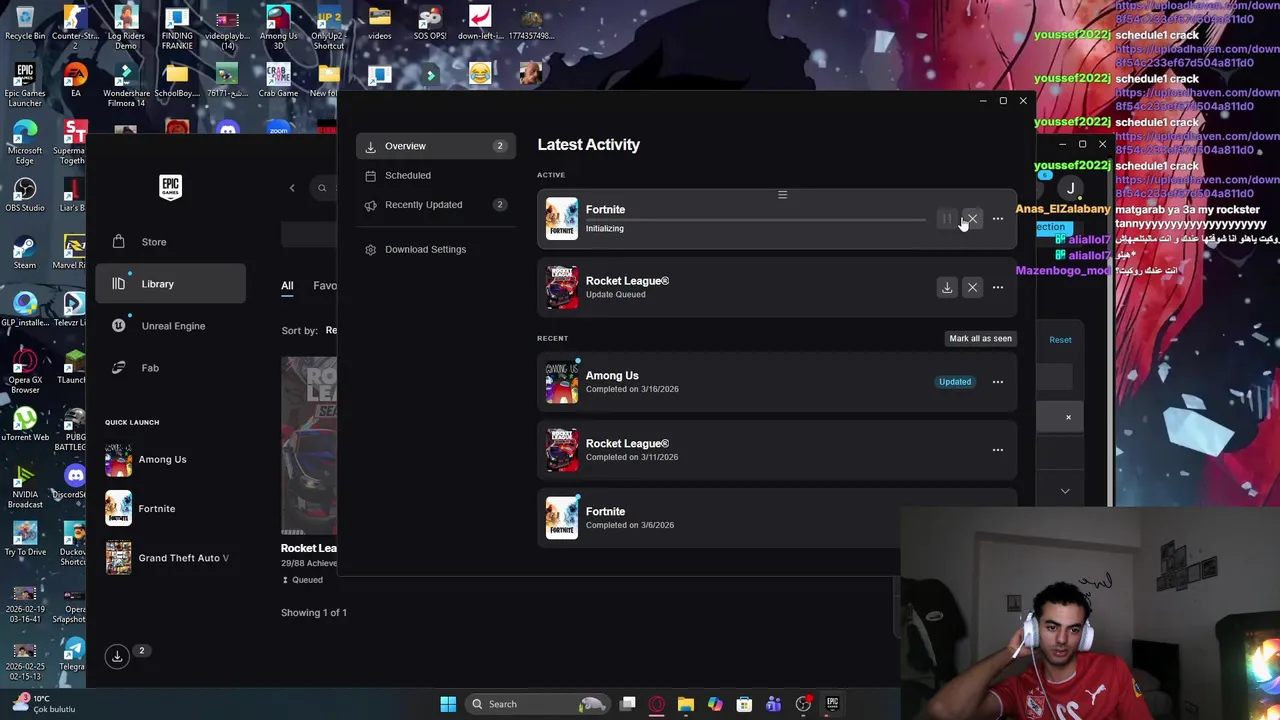This screenshot has width=1280, height=720.
Task: Open Unreal Engine from the sidebar
Action: click(x=170, y=326)
